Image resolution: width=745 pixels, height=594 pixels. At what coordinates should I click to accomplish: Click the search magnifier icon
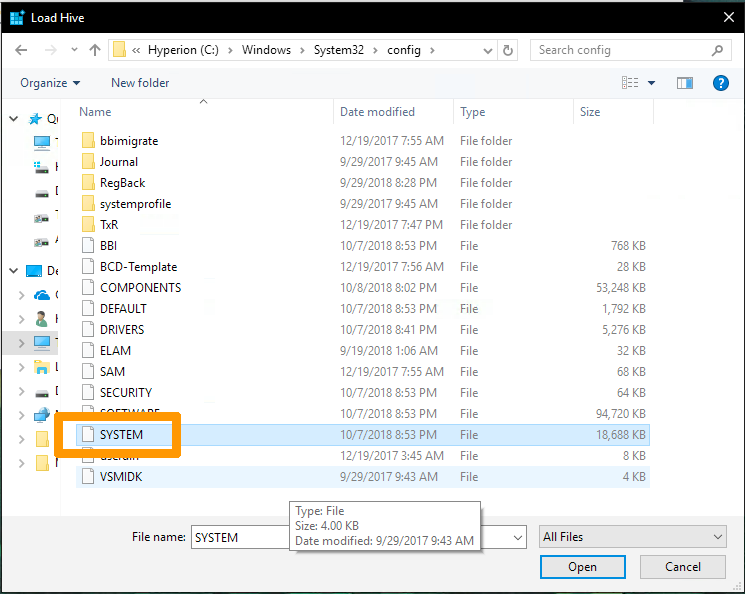(x=717, y=50)
